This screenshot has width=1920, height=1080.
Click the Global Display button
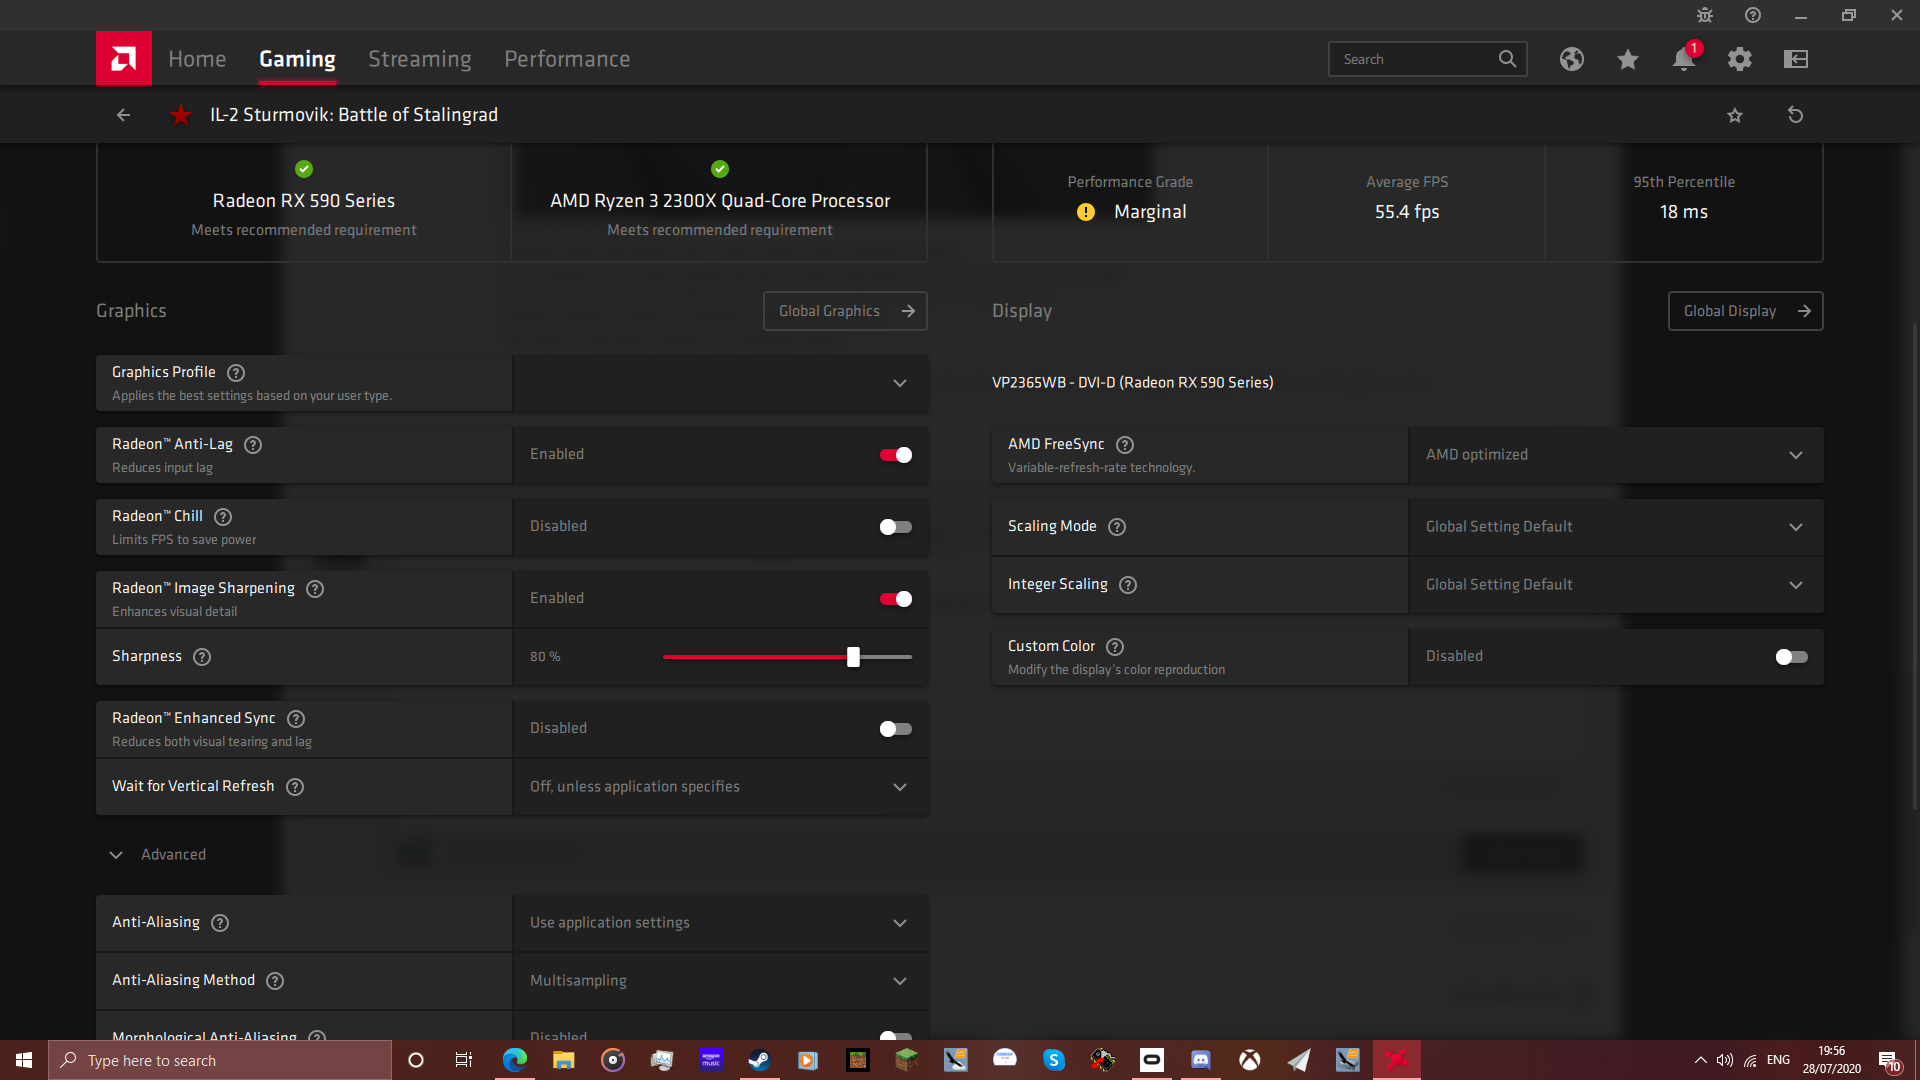point(1745,311)
